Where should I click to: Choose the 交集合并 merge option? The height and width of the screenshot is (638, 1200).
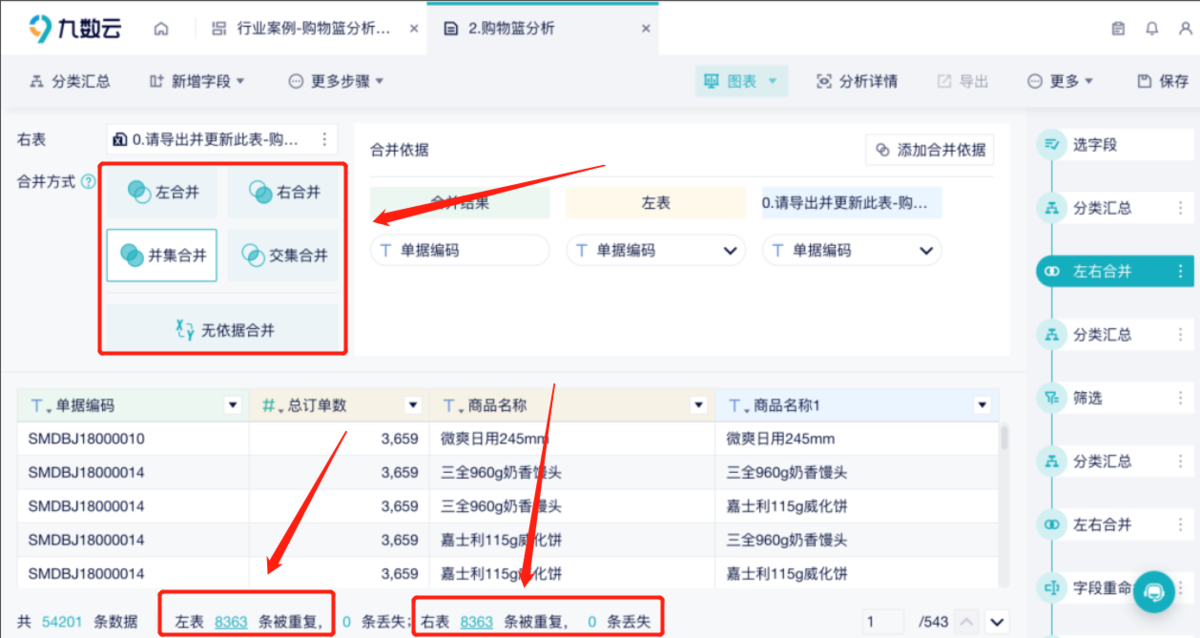(285, 255)
